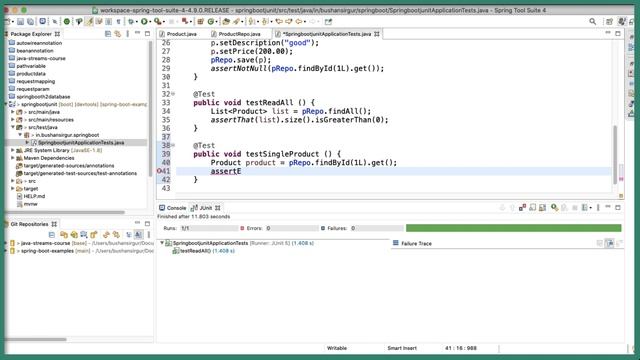
Task: Click the Run Last Tool briefcase icon
Action: (158, 21)
